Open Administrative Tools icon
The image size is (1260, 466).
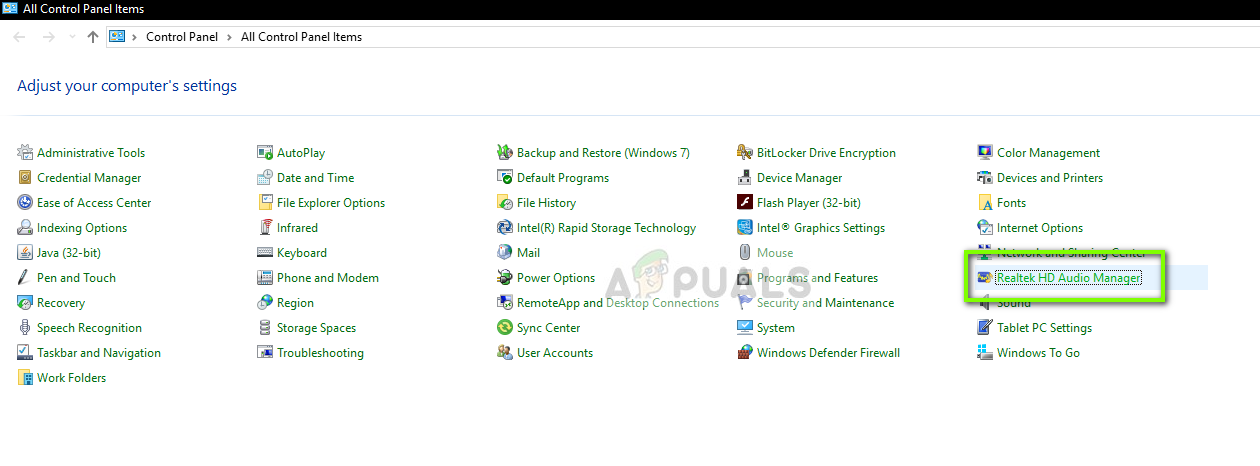tap(25, 152)
